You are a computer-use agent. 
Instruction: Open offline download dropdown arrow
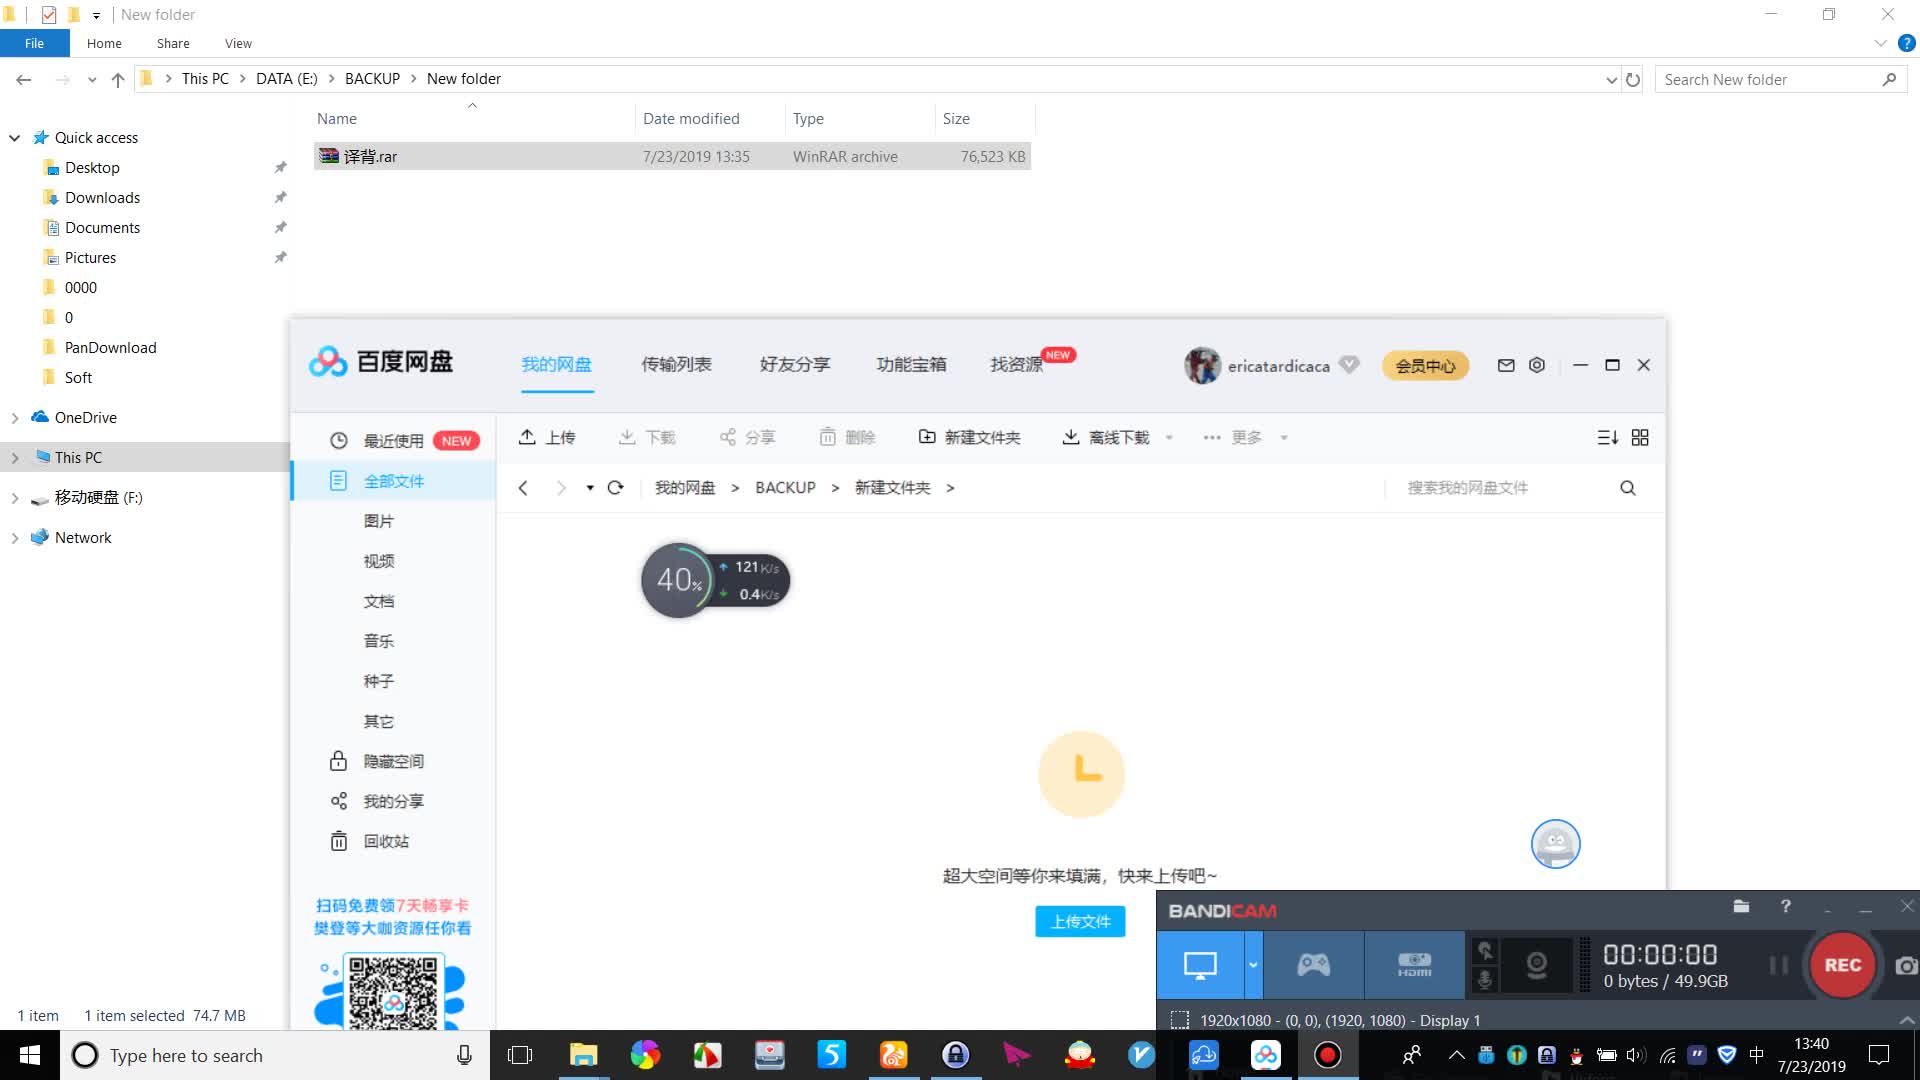[1169, 437]
